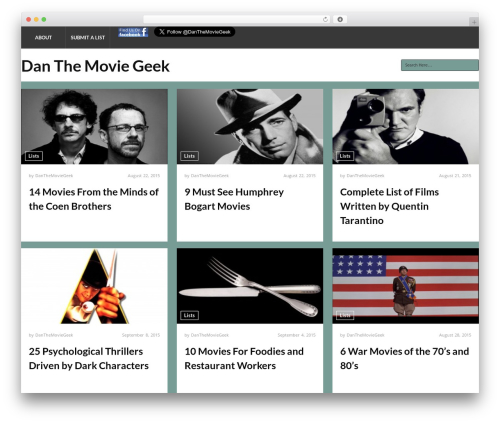Open the Quentin Tarantino photo thumbnail

pyautogui.click(x=406, y=126)
